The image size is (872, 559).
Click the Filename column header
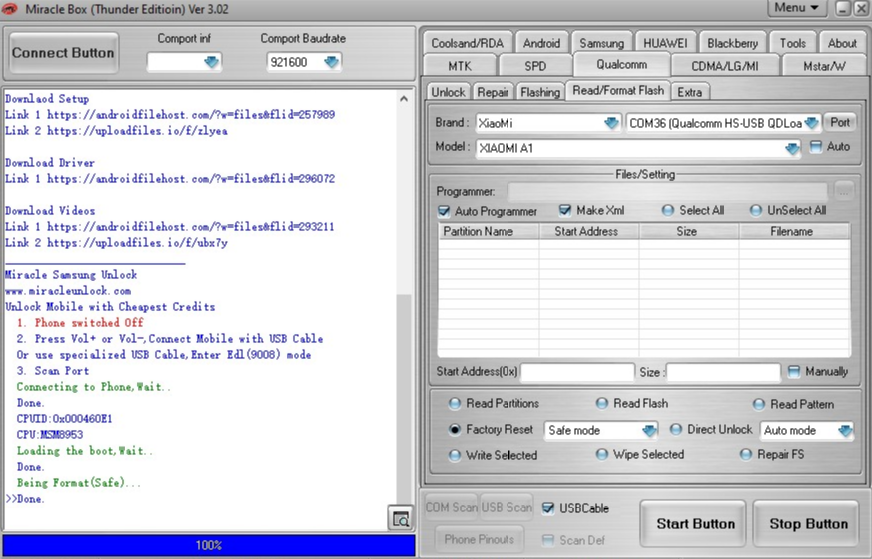click(x=794, y=231)
